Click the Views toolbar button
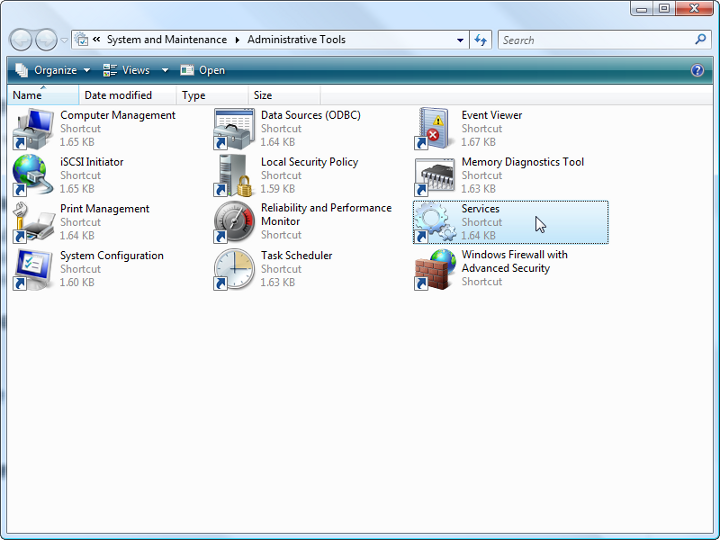The image size is (720, 540). 126,70
